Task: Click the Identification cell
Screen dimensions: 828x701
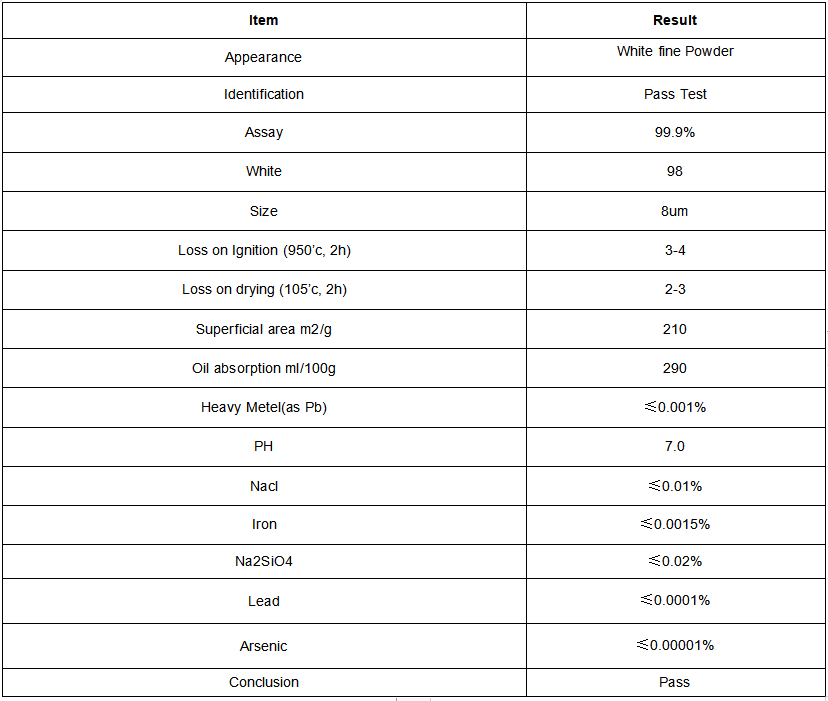Action: (x=264, y=94)
